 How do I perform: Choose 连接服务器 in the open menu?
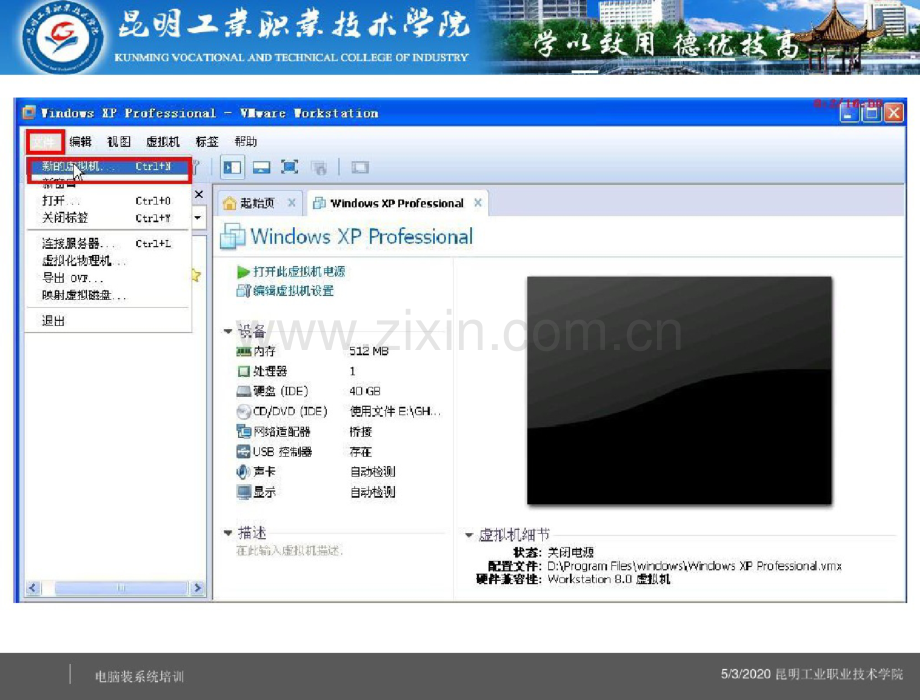(x=78, y=243)
